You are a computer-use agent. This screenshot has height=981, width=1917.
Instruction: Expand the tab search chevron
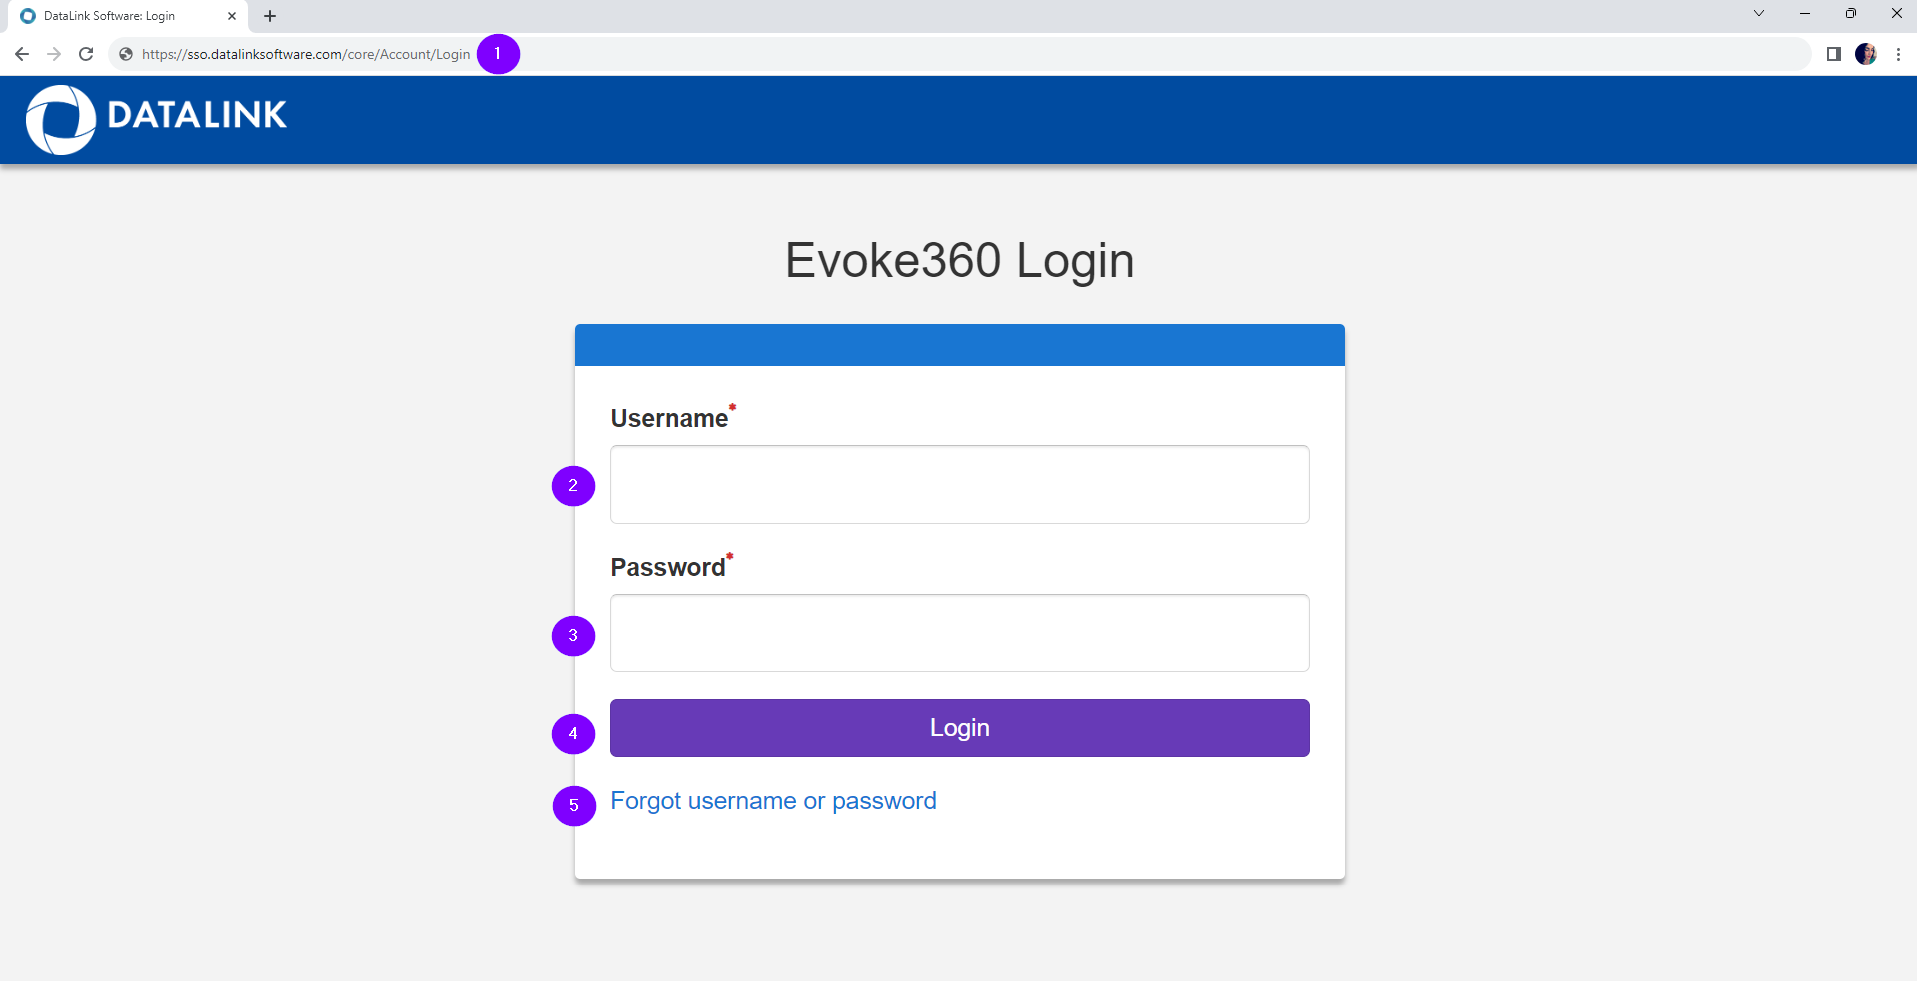[x=1758, y=14]
